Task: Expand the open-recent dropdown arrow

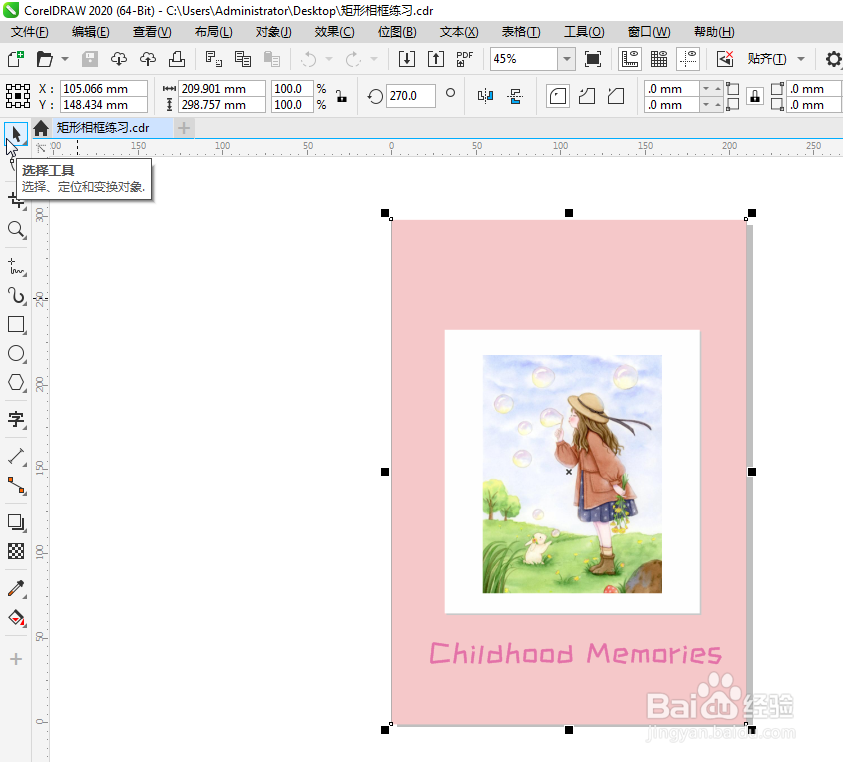Action: 65,59
